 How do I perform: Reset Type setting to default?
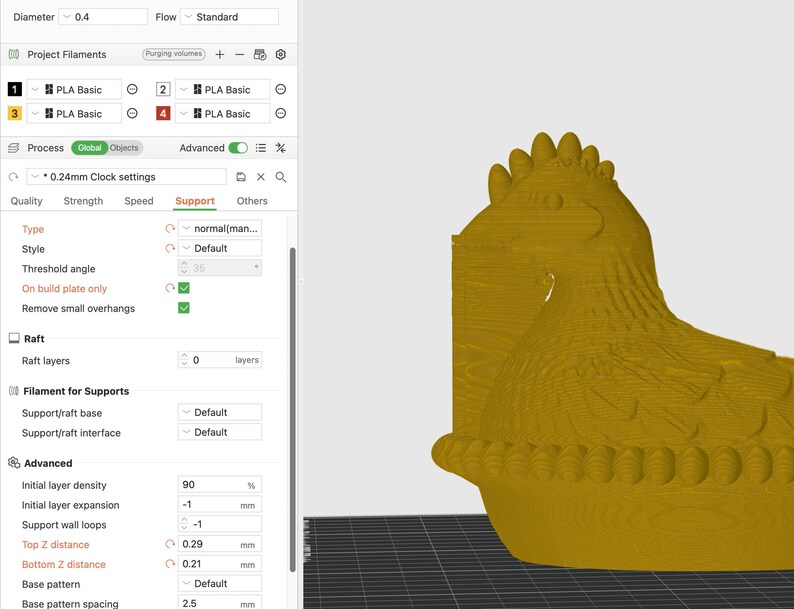tap(170, 229)
